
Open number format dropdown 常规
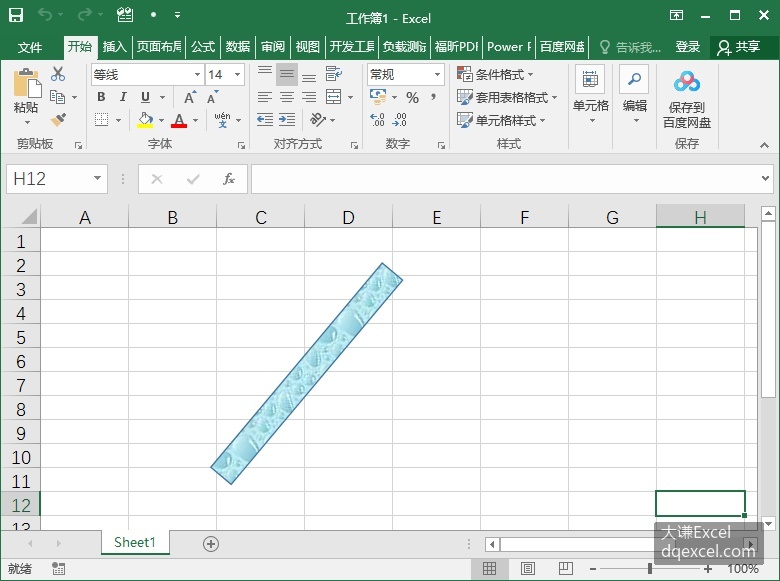pos(437,75)
